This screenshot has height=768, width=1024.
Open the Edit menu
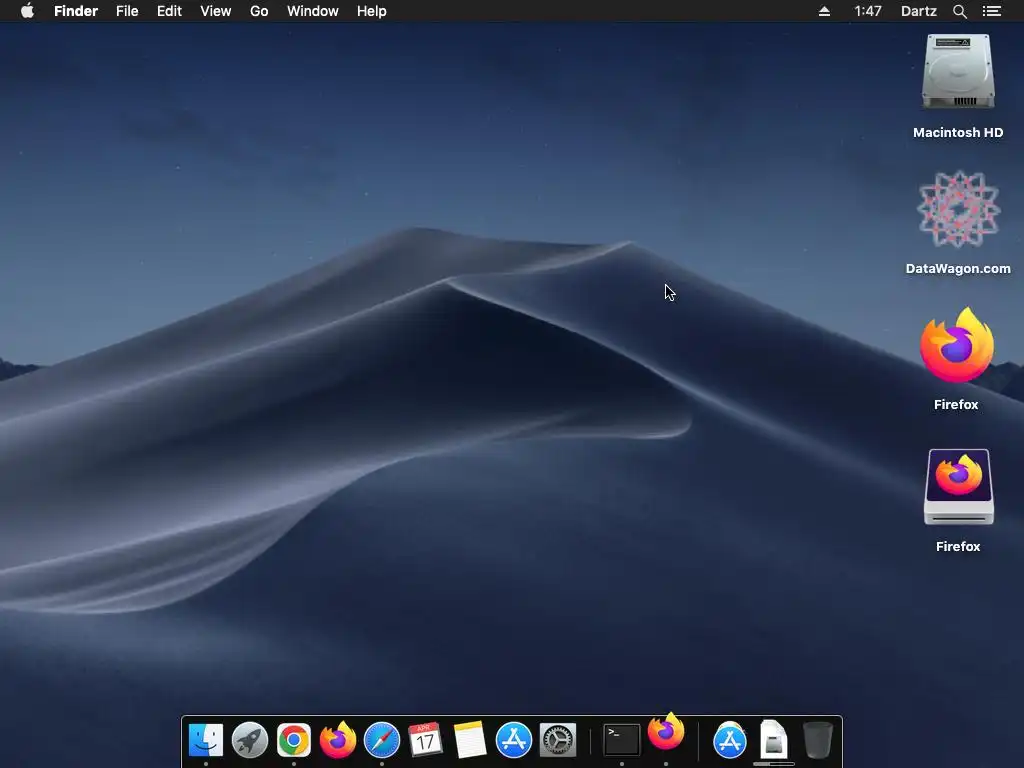[169, 11]
